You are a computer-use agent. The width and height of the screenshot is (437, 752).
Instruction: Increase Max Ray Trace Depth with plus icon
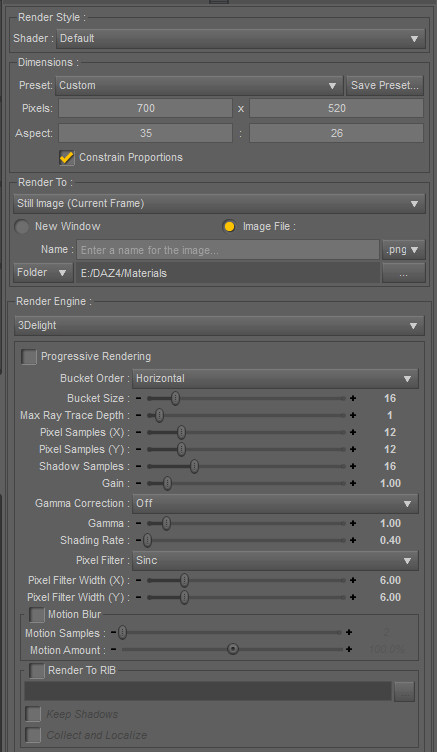coord(353,415)
